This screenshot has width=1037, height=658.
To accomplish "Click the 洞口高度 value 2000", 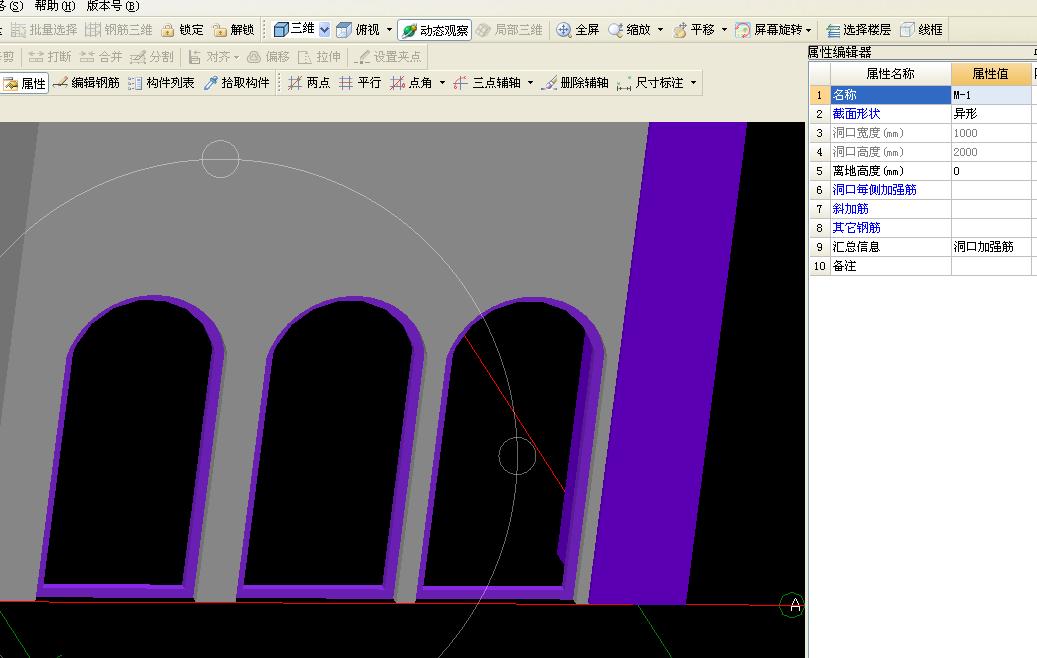I will click(991, 152).
